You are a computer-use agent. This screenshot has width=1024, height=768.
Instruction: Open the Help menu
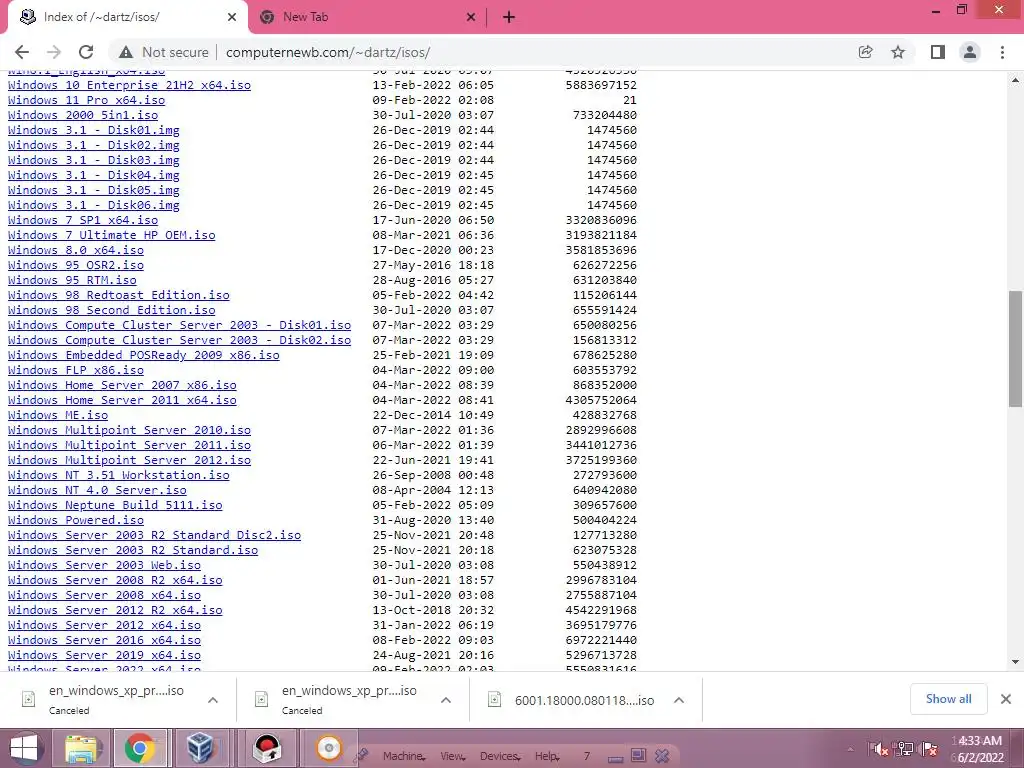547,756
